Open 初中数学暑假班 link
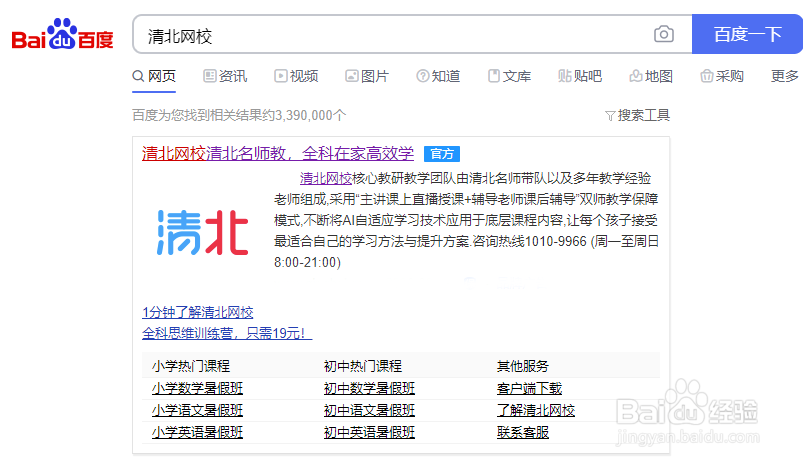The height and width of the screenshot is (465, 803). coord(369,388)
